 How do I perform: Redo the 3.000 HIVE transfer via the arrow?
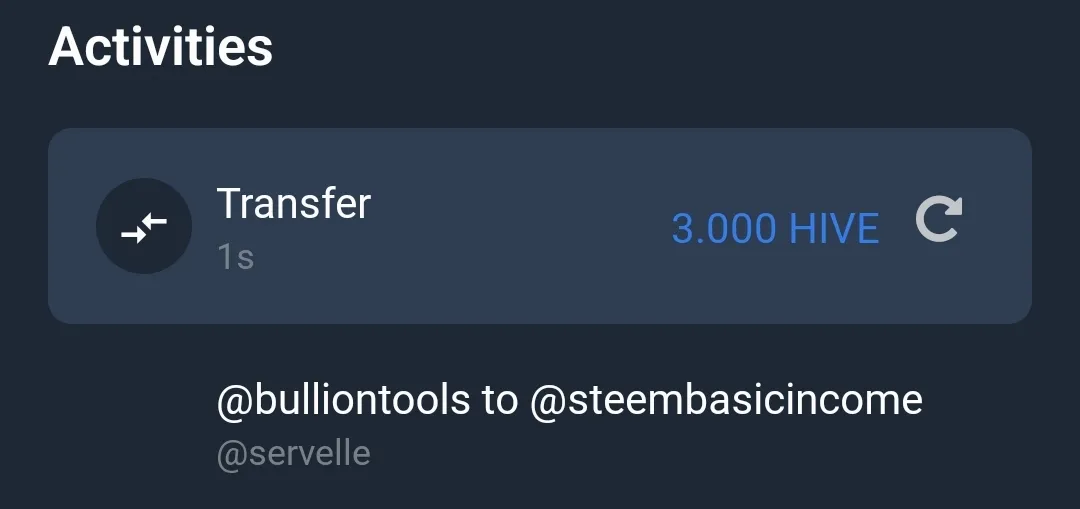coord(939,220)
